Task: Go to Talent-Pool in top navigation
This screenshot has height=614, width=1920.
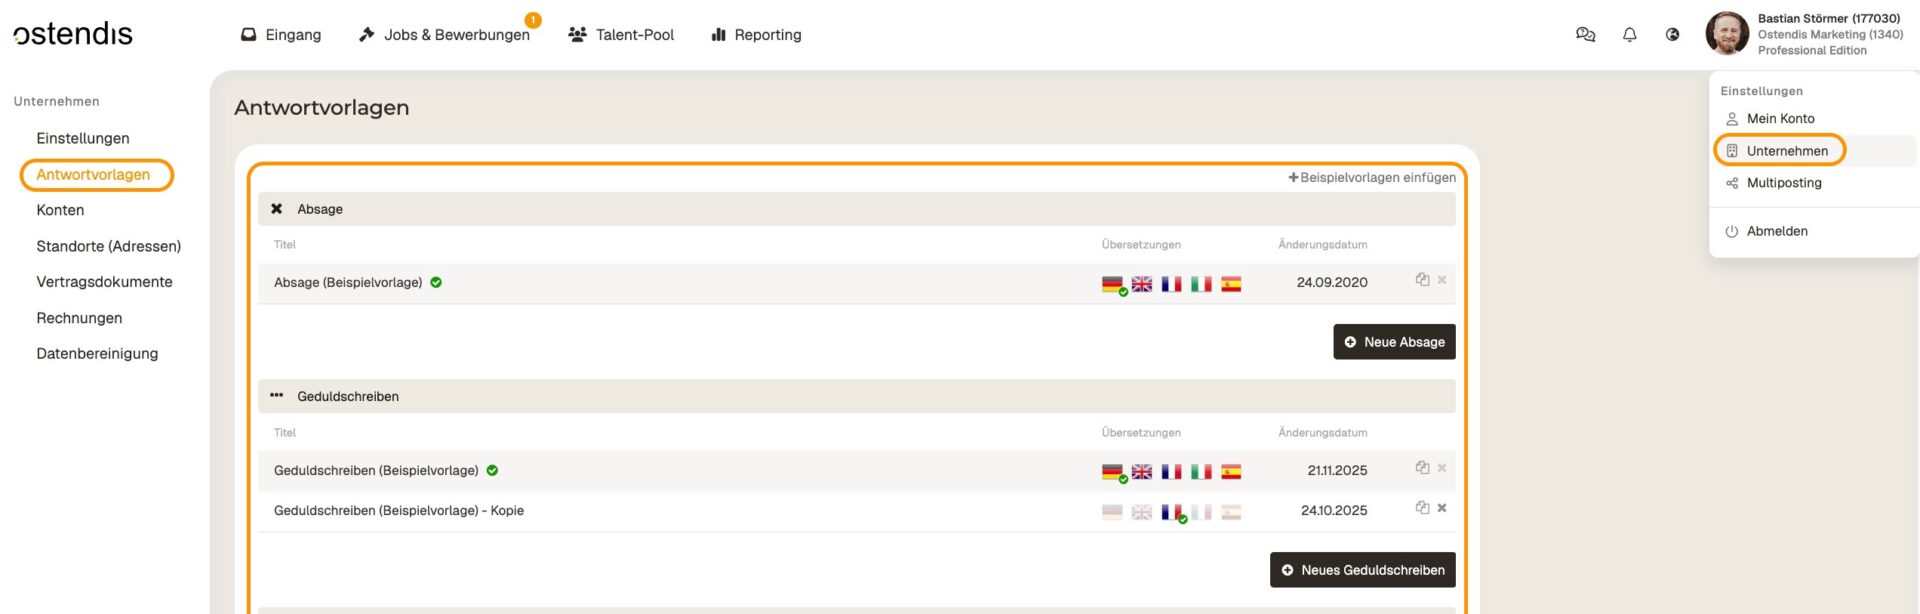Action: pos(621,35)
